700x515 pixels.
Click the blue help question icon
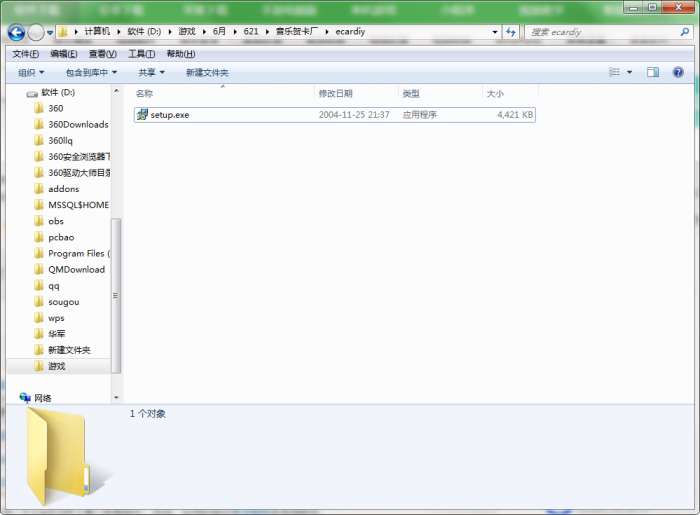point(678,72)
